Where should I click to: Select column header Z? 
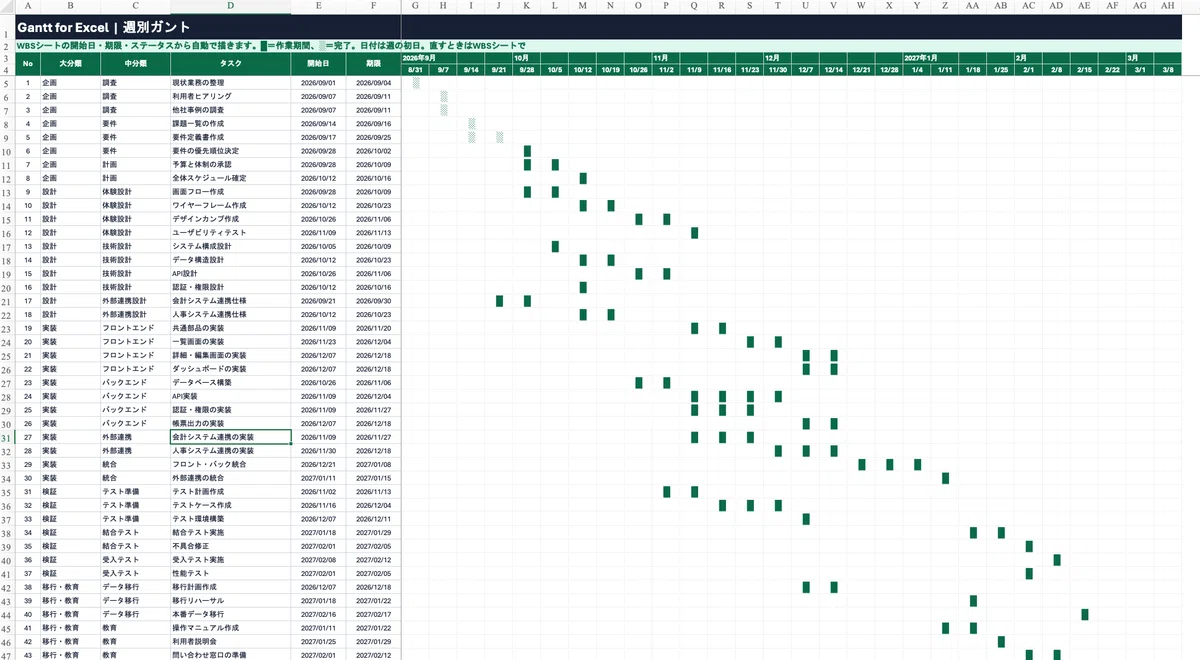click(x=945, y=6)
